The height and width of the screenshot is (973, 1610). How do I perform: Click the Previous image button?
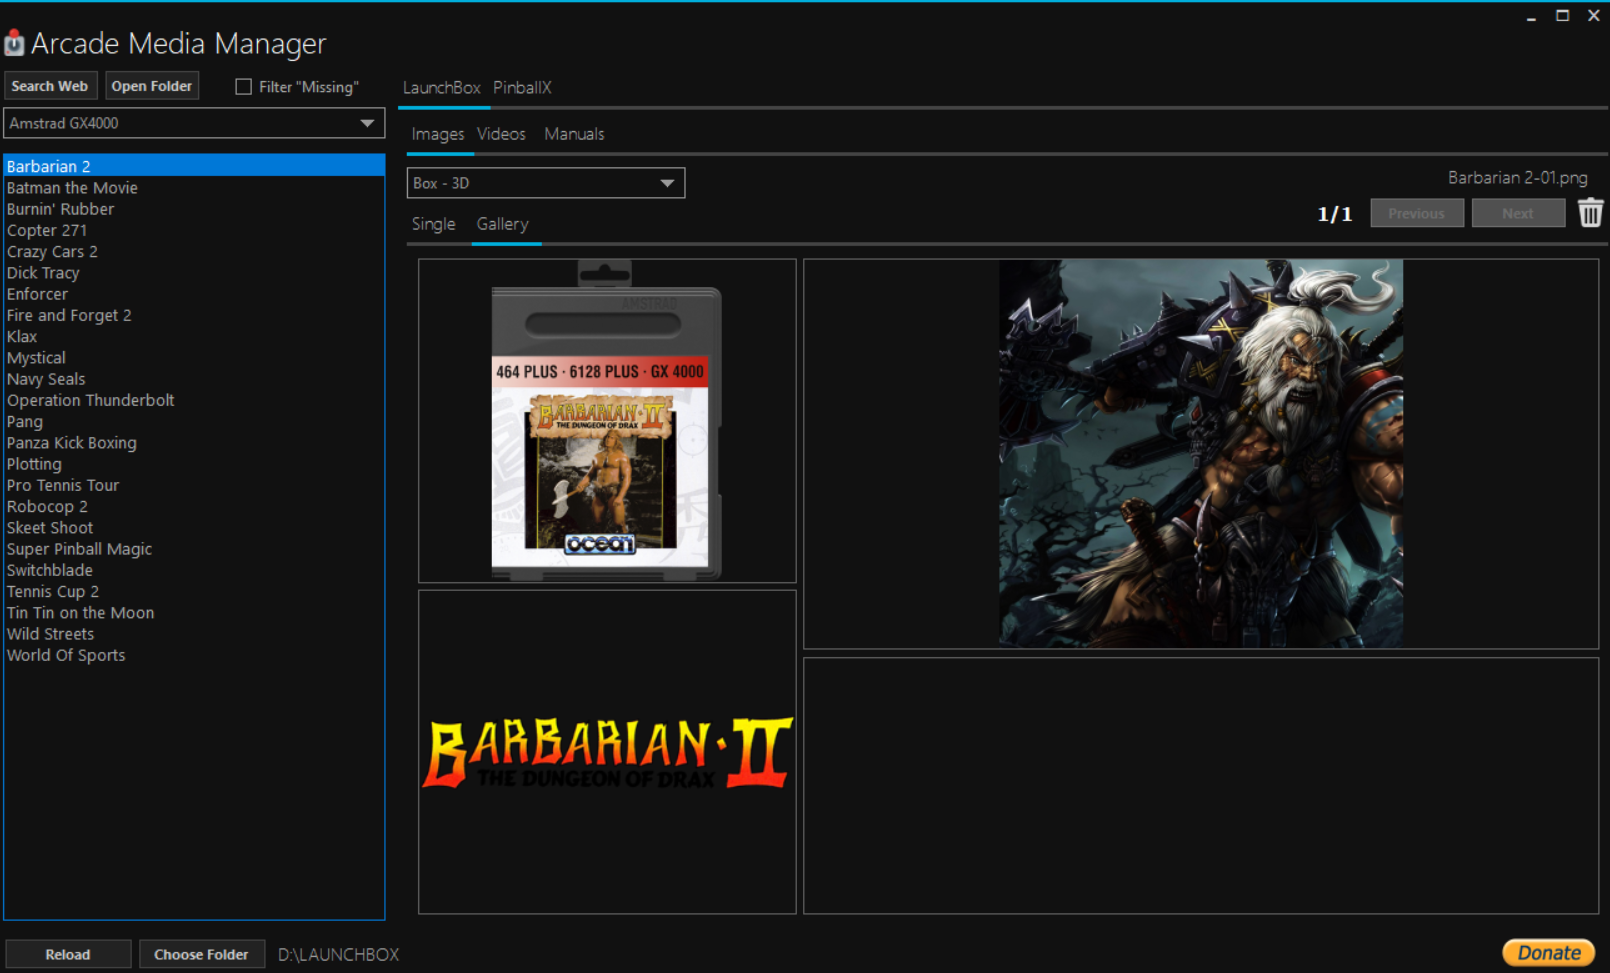tap(1417, 213)
